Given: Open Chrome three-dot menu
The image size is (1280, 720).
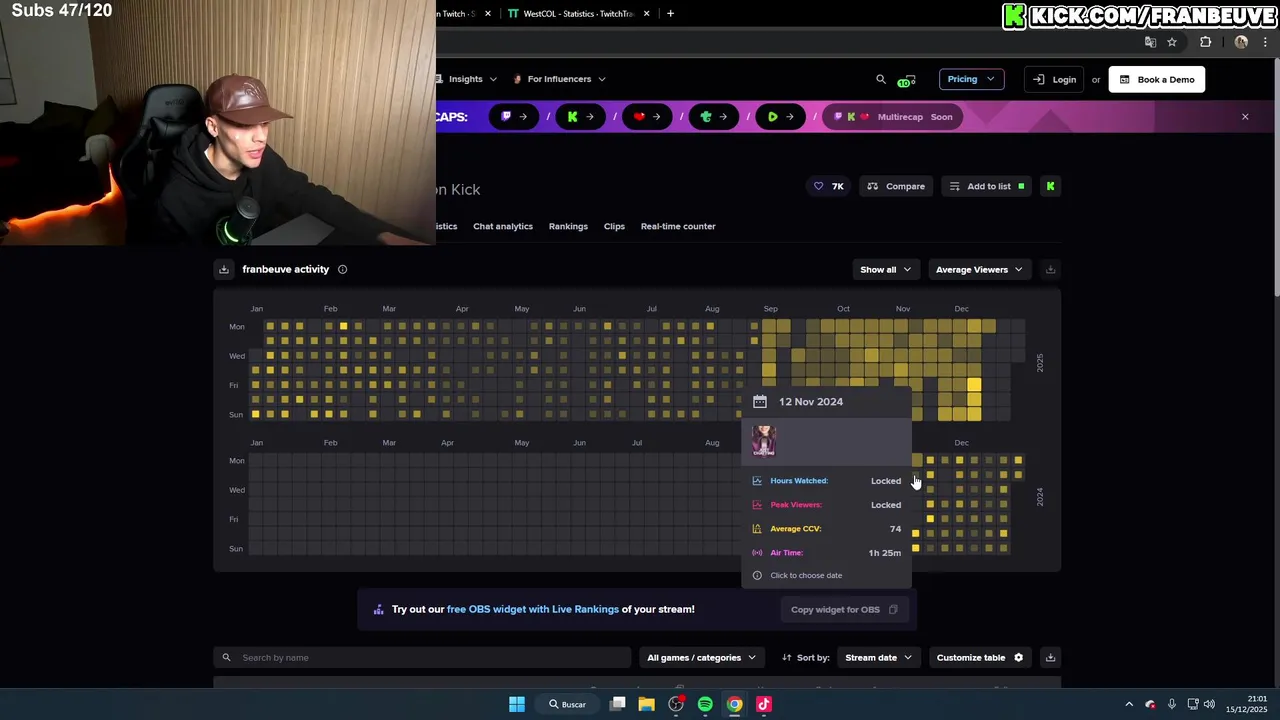Looking at the screenshot, I should coord(1266,42).
